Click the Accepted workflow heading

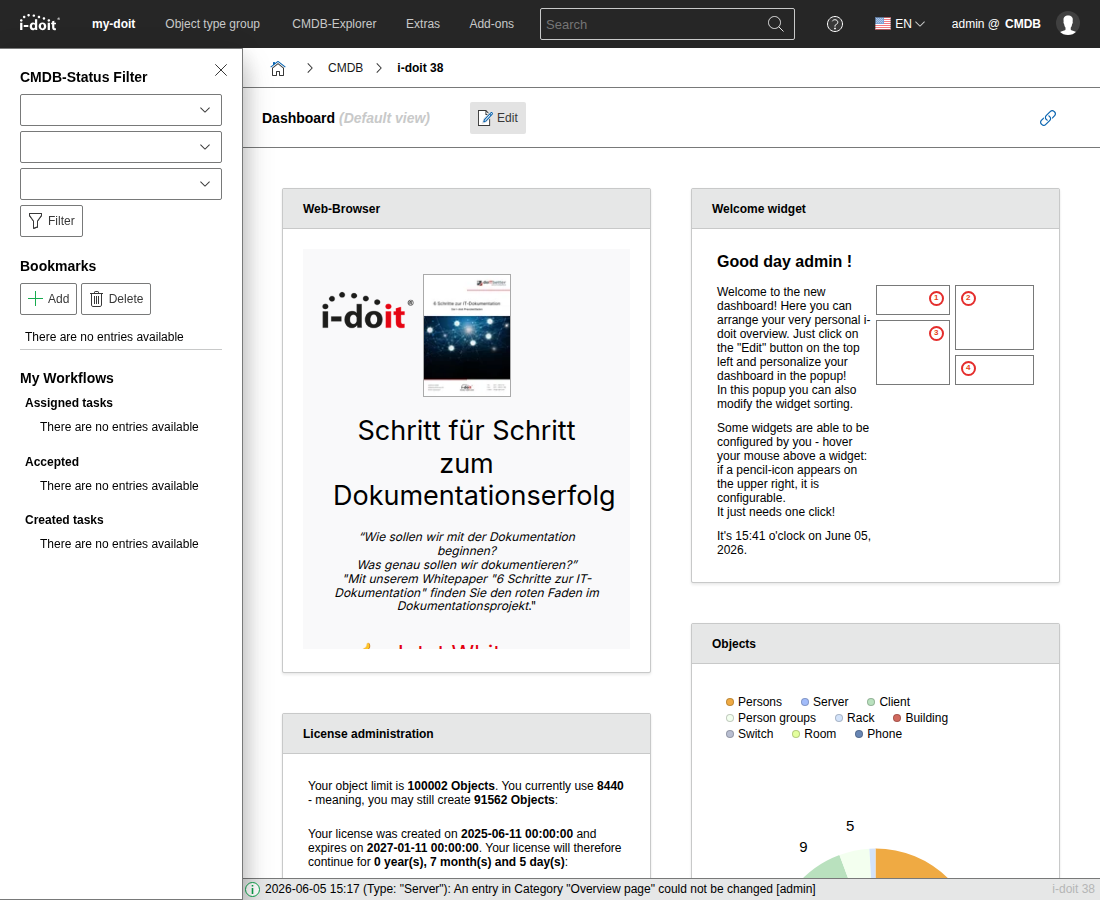click(x=52, y=462)
